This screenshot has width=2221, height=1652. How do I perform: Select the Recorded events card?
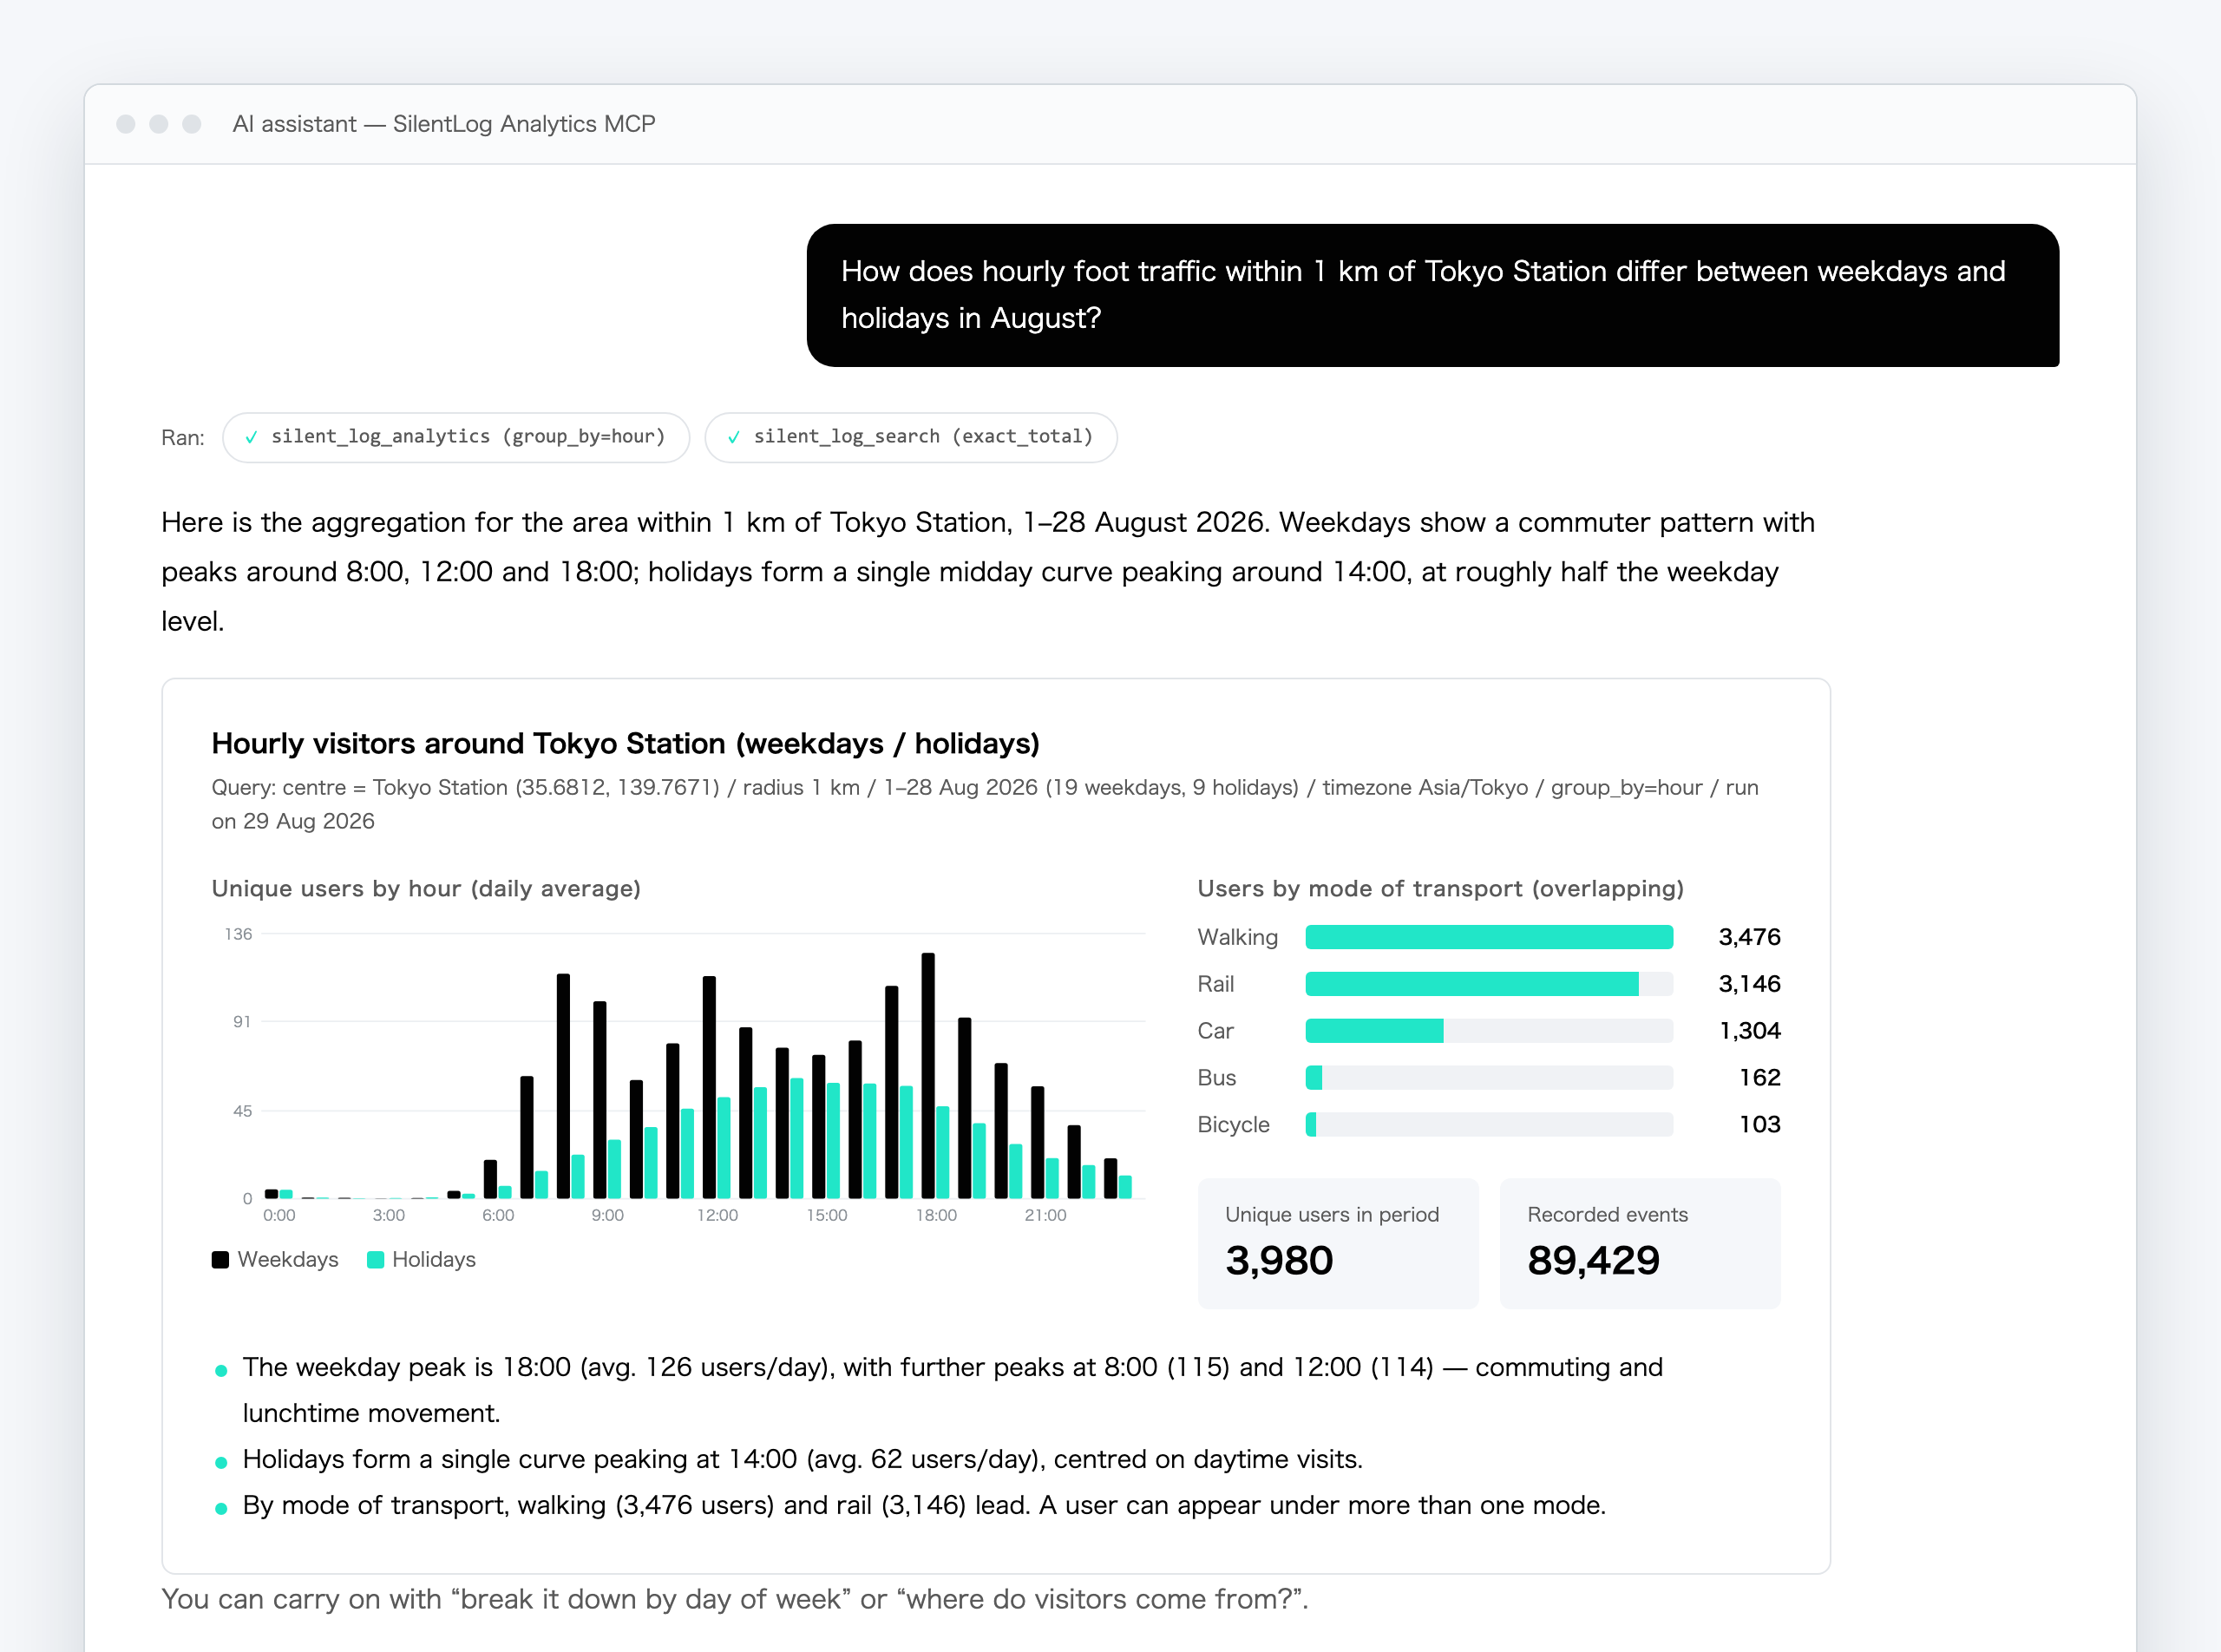[x=1640, y=1243]
